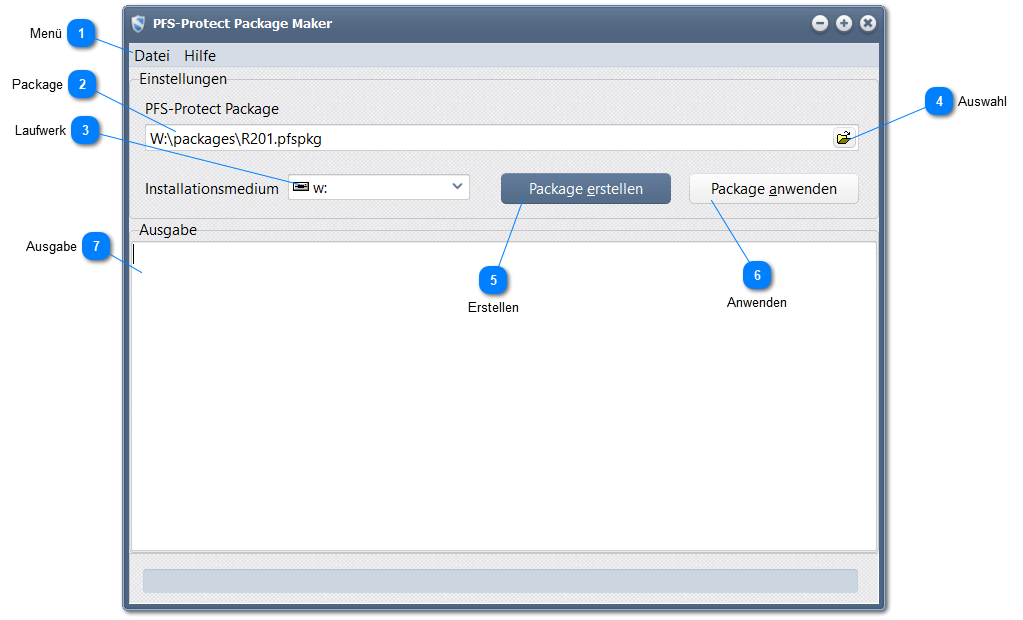This screenshot has height=620, width=1023.
Task: Open the folder browse icon for package selection
Action: [843, 138]
